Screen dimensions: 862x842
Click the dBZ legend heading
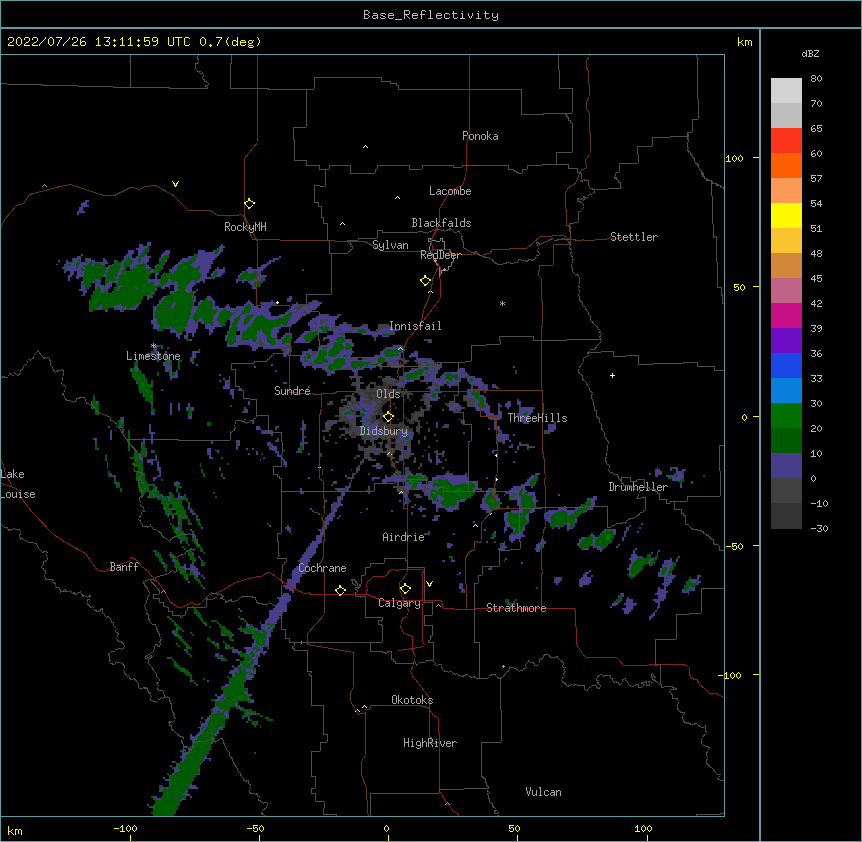pyautogui.click(x=810, y=53)
